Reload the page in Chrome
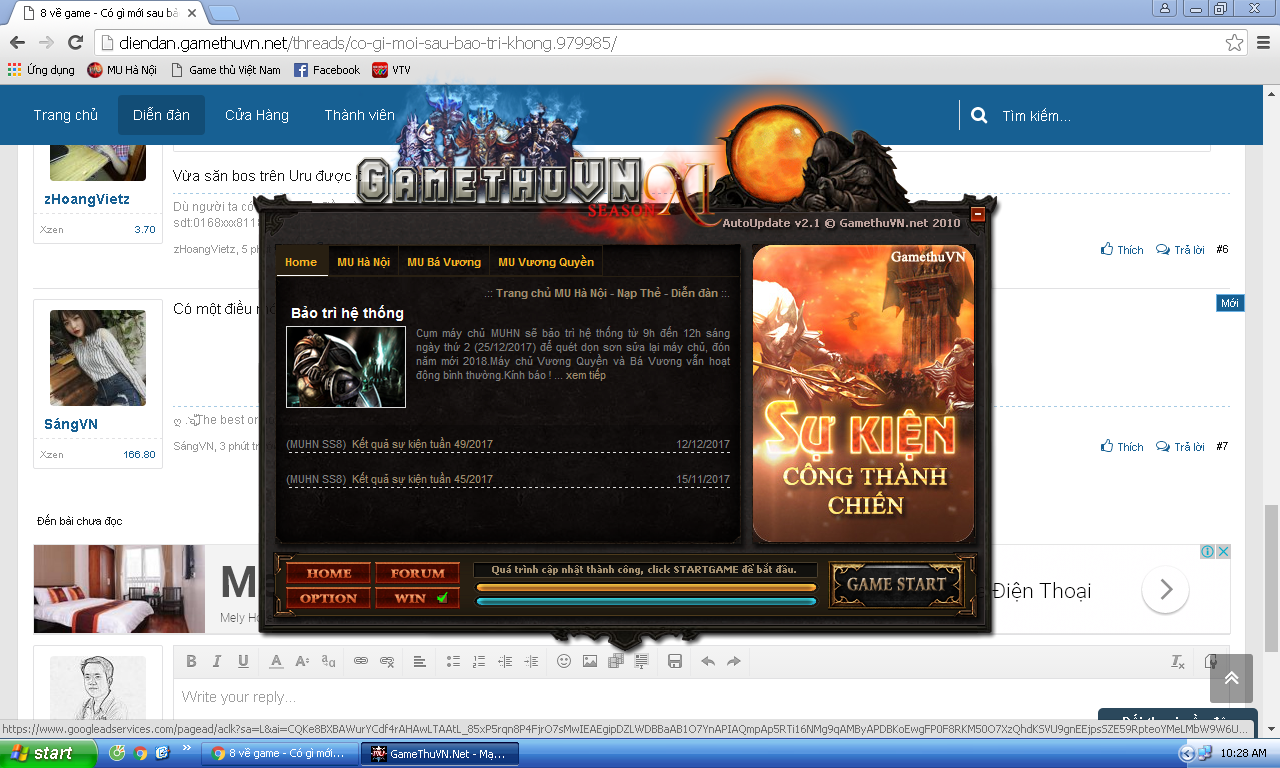The width and height of the screenshot is (1280, 768). tap(75, 43)
